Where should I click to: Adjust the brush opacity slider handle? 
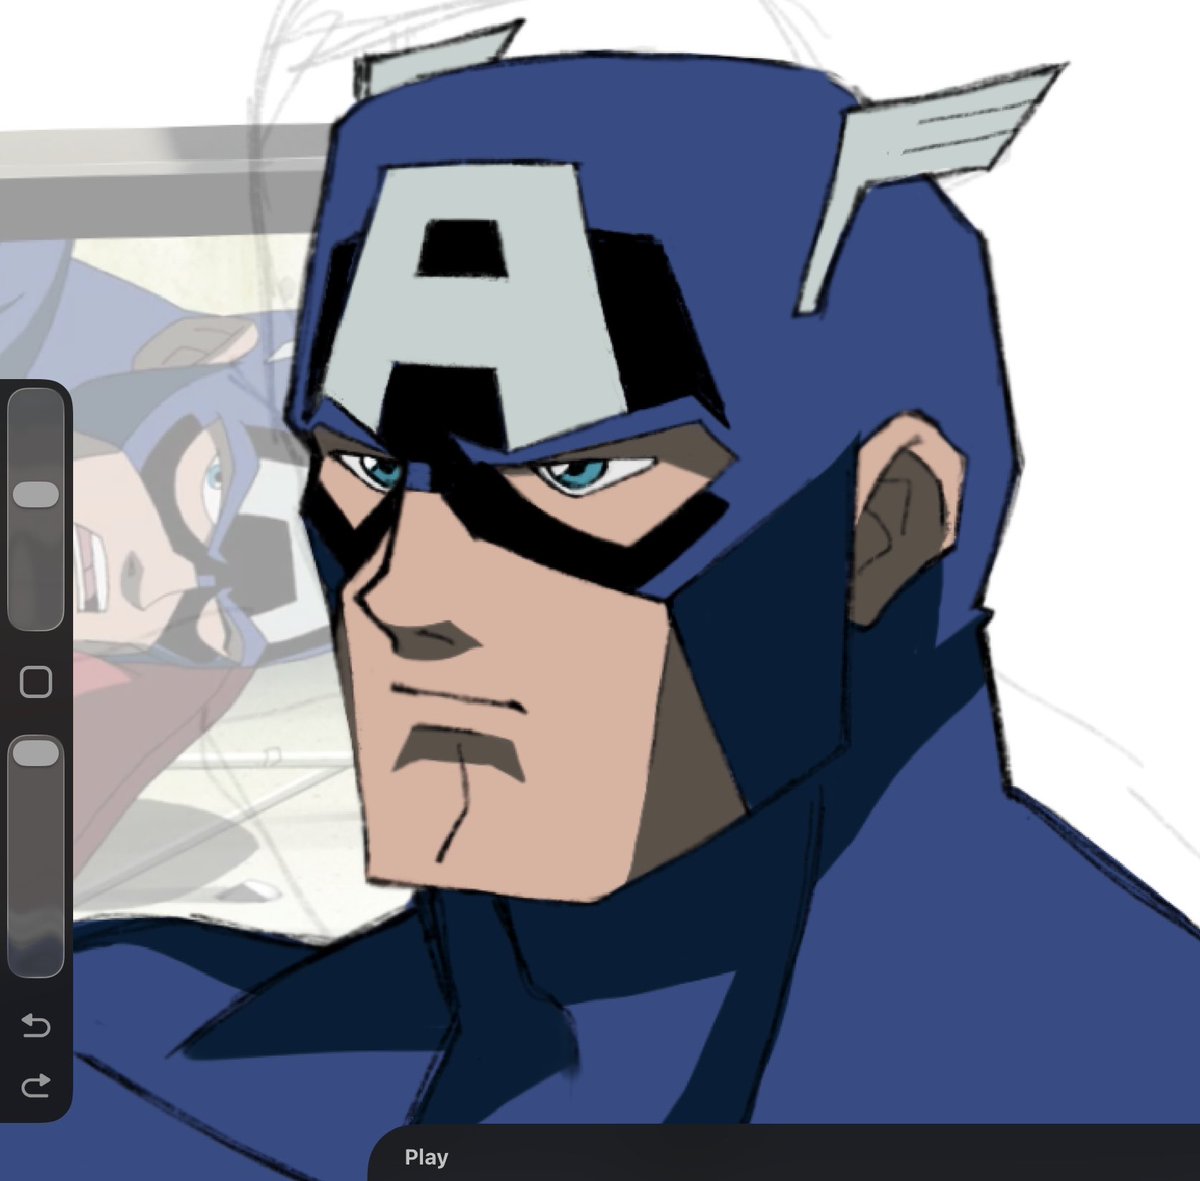pyautogui.click(x=36, y=753)
